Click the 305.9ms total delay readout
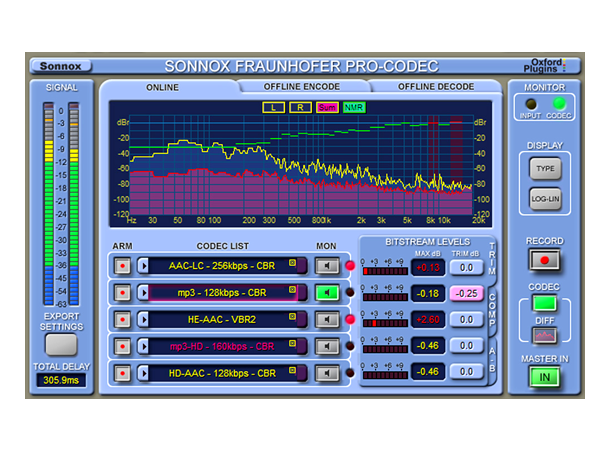This screenshot has height=450, width=610. pyautogui.click(x=61, y=380)
